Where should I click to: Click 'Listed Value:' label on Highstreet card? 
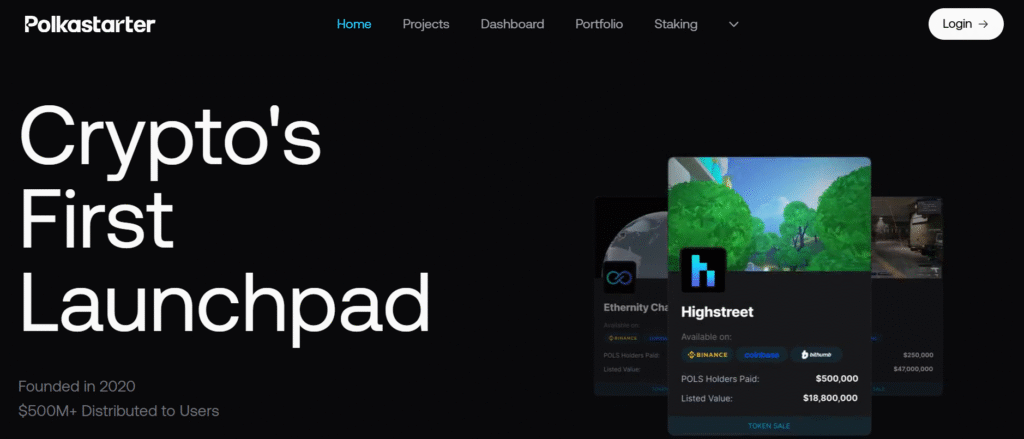pyautogui.click(x=707, y=398)
